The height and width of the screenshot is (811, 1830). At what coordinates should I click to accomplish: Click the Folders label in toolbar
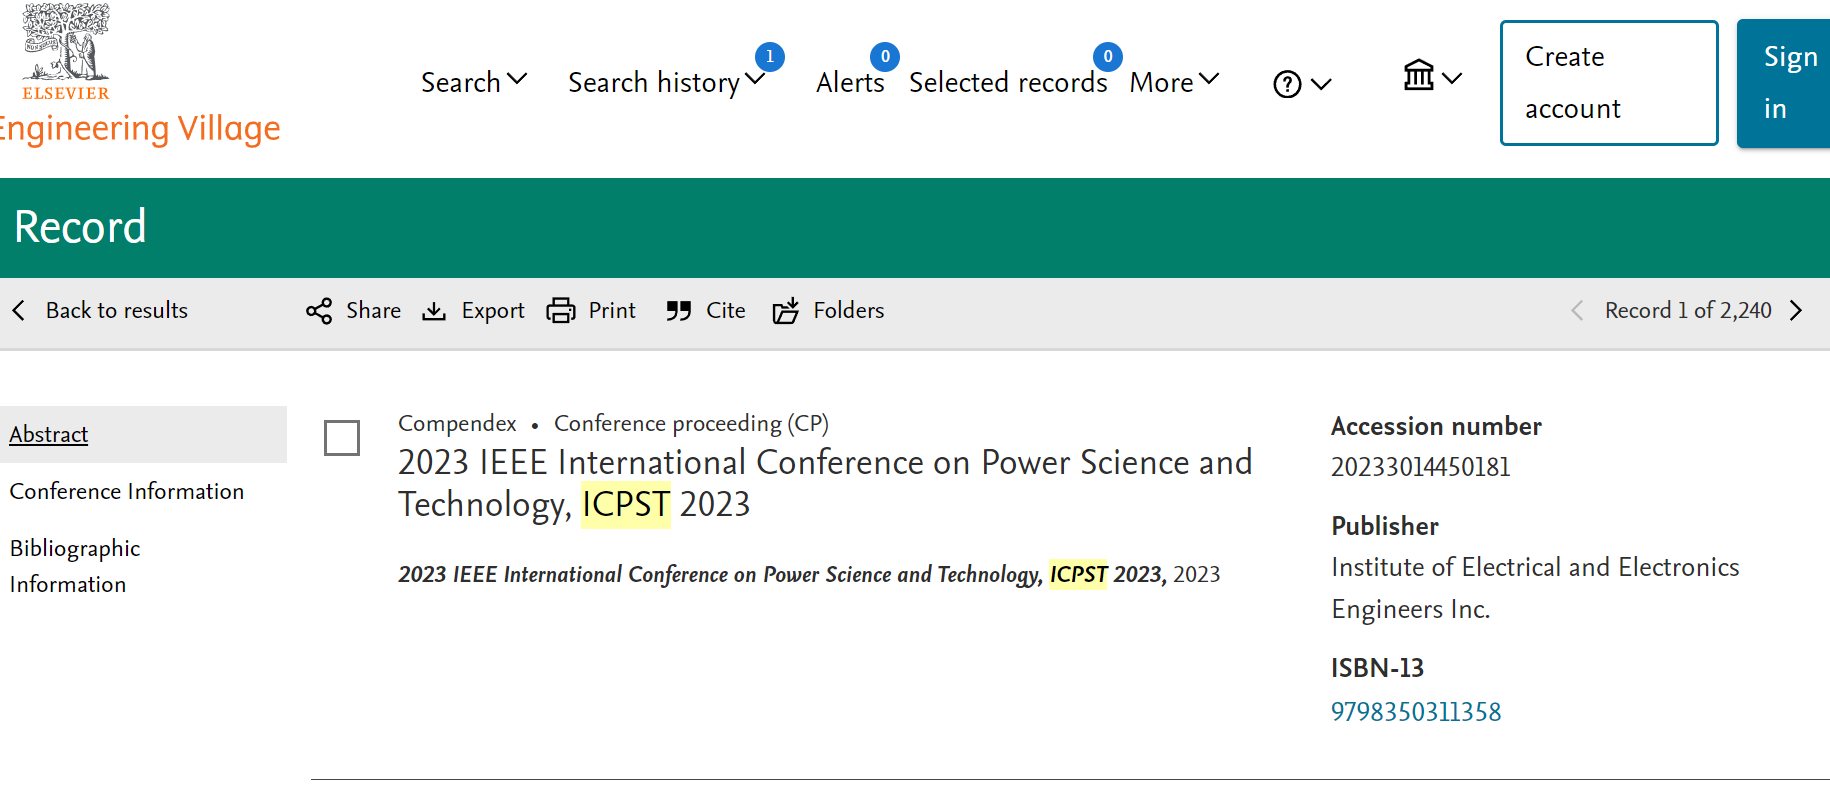point(849,311)
